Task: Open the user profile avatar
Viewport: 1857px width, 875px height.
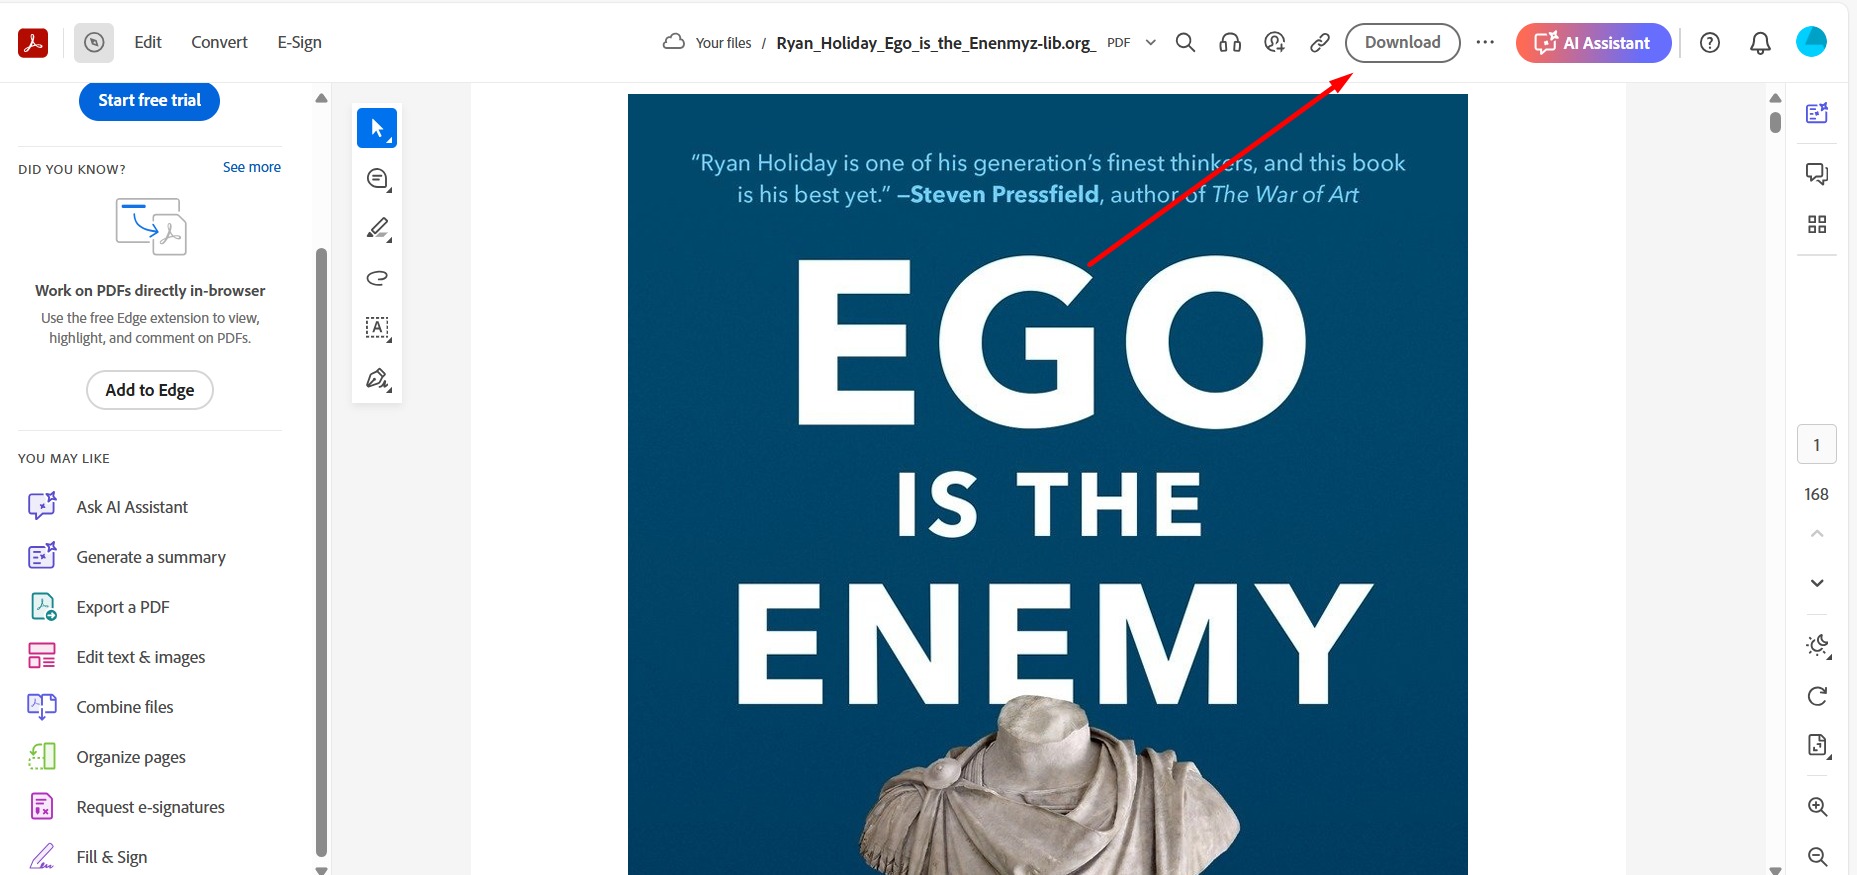Action: click(x=1811, y=42)
